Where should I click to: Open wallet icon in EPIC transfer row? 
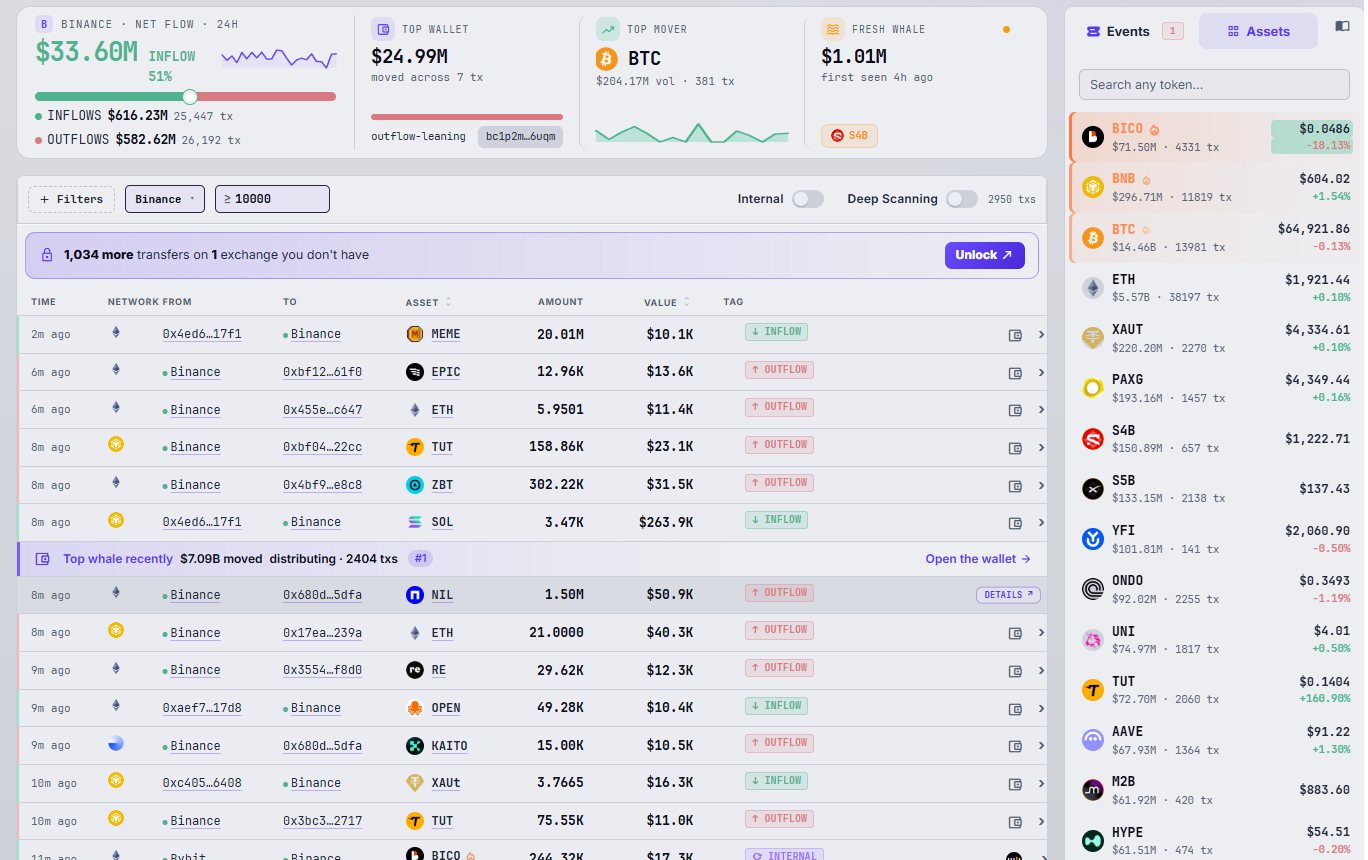(1015, 373)
